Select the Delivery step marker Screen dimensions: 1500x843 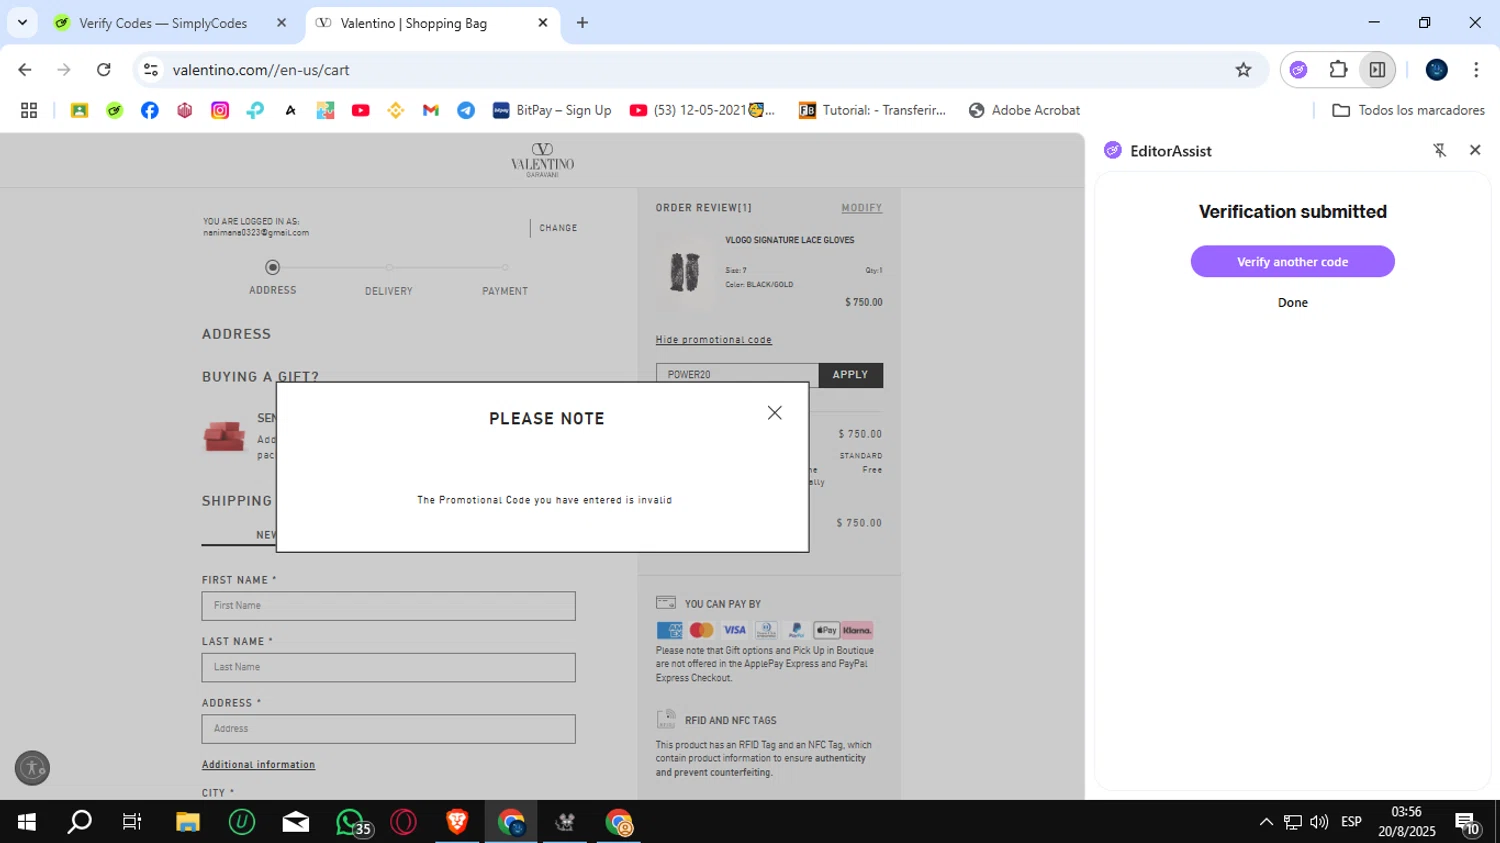[x=389, y=267]
